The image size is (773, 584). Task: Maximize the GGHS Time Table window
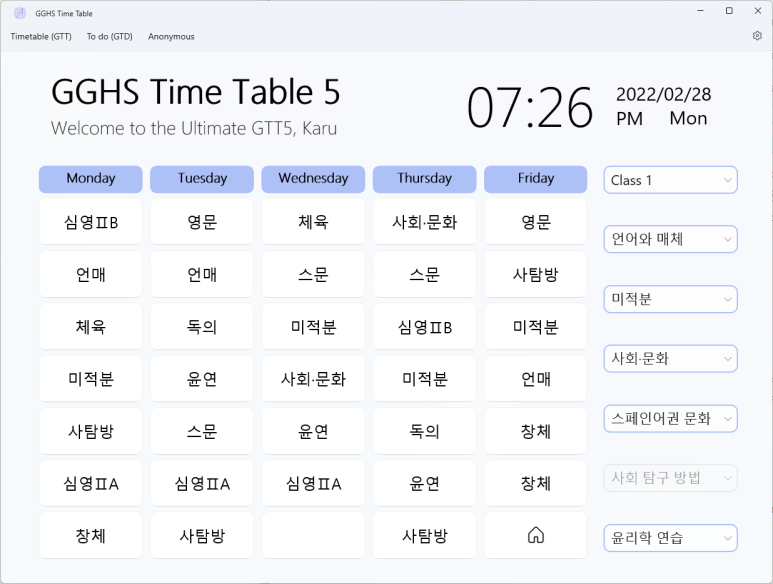(729, 11)
